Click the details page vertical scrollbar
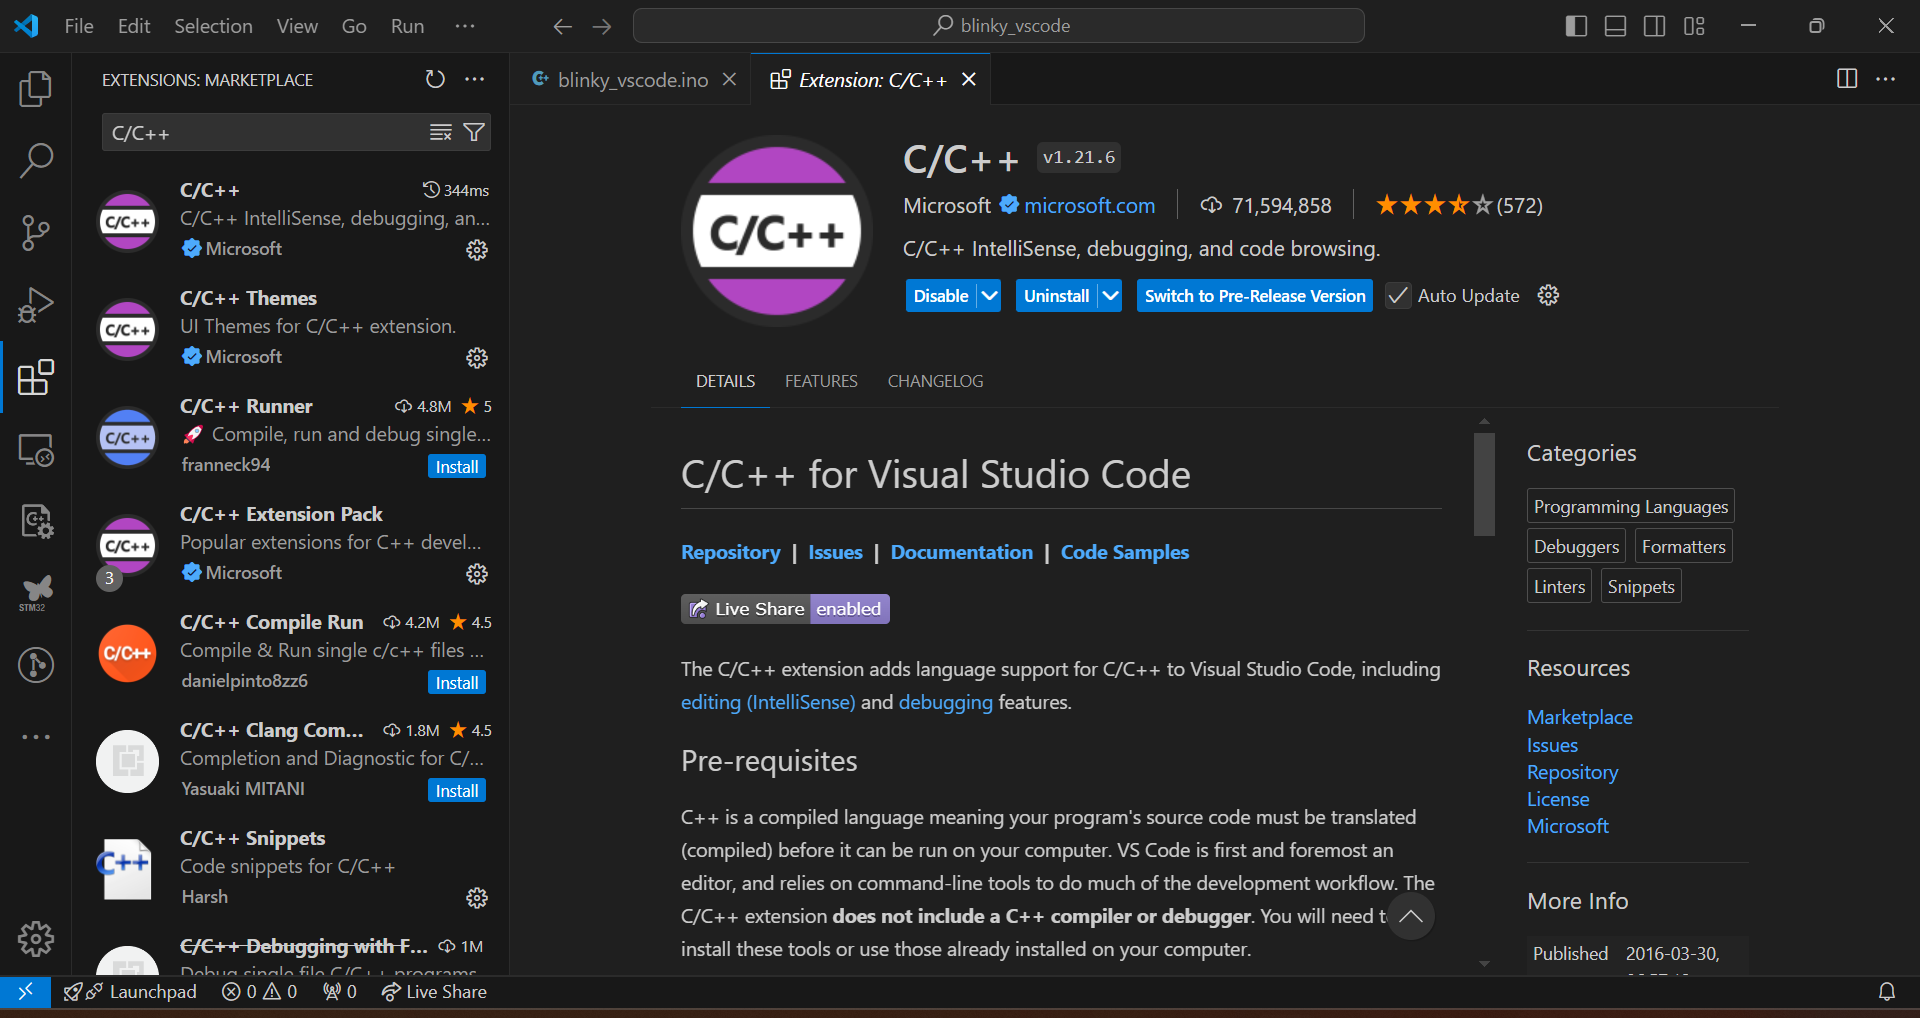This screenshot has height=1018, width=1920. (x=1484, y=485)
